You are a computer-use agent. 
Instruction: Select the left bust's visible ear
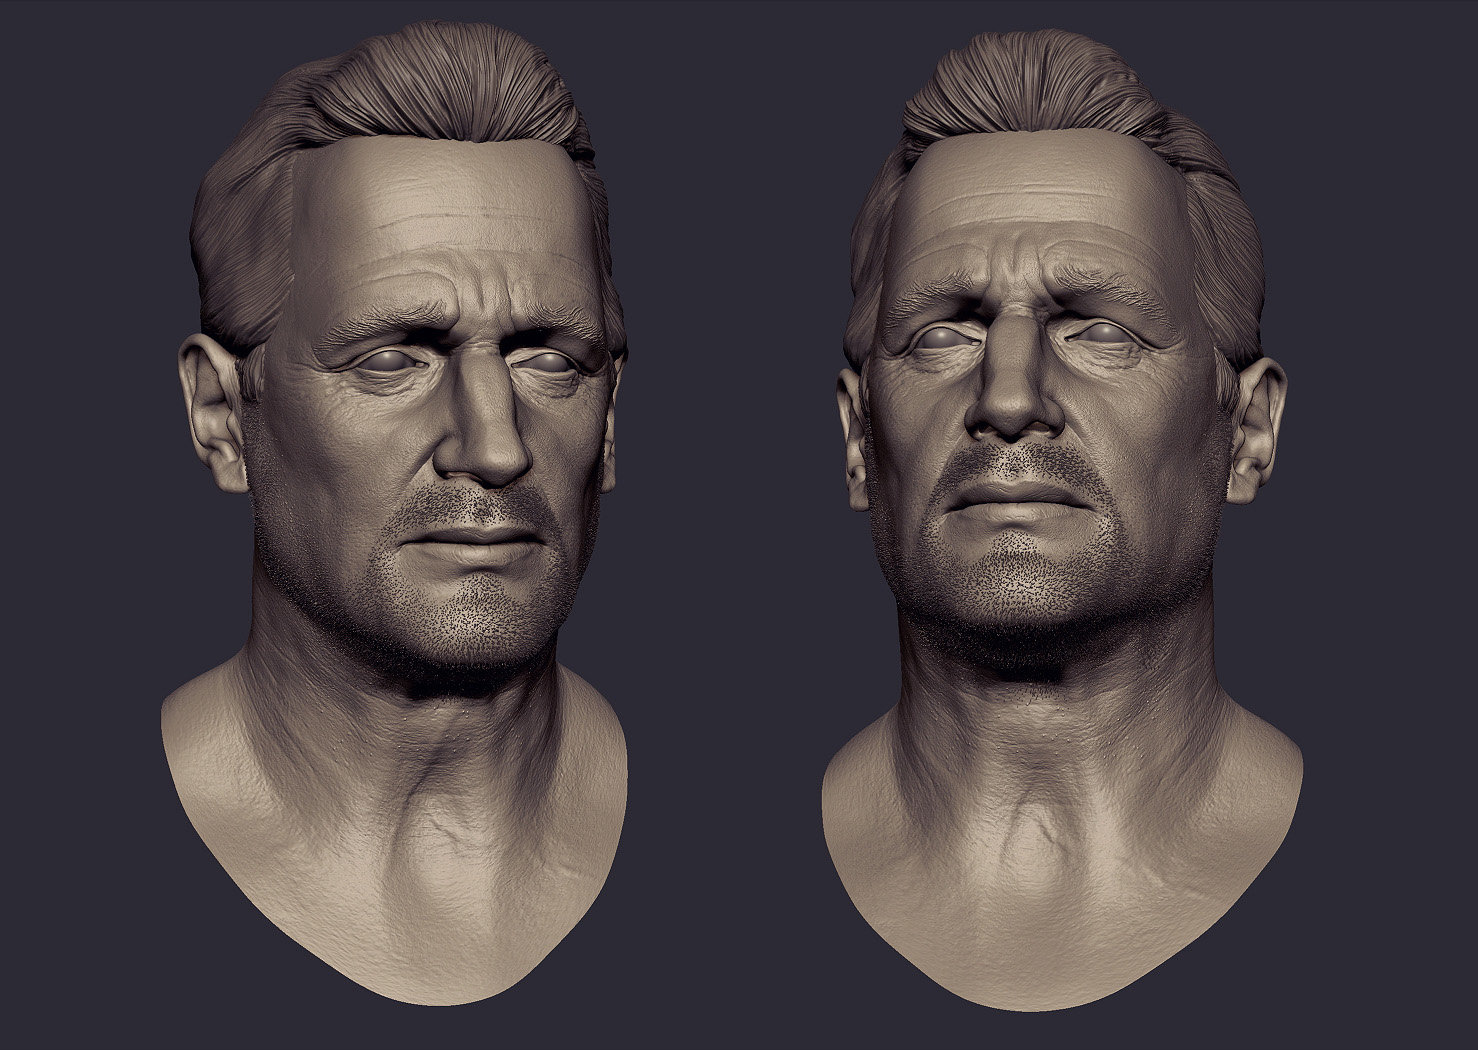click(x=213, y=413)
